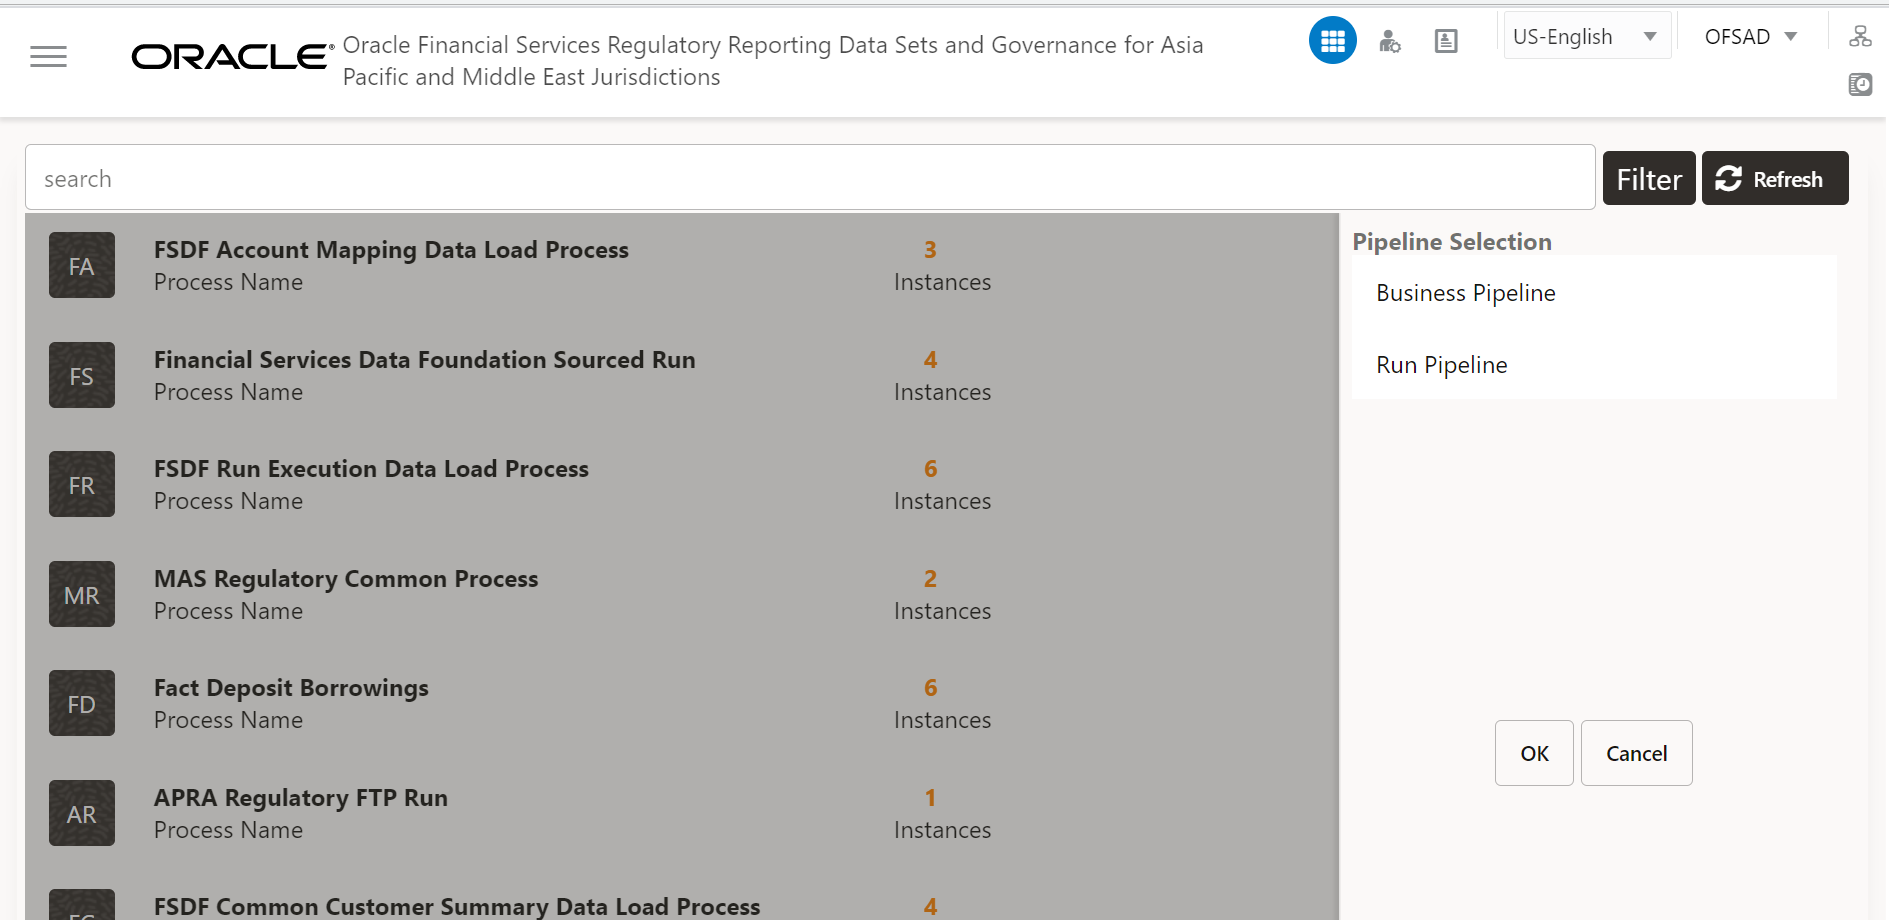Expand the OFSAD dropdown
The height and width of the screenshot is (920, 1889).
tap(1749, 36)
